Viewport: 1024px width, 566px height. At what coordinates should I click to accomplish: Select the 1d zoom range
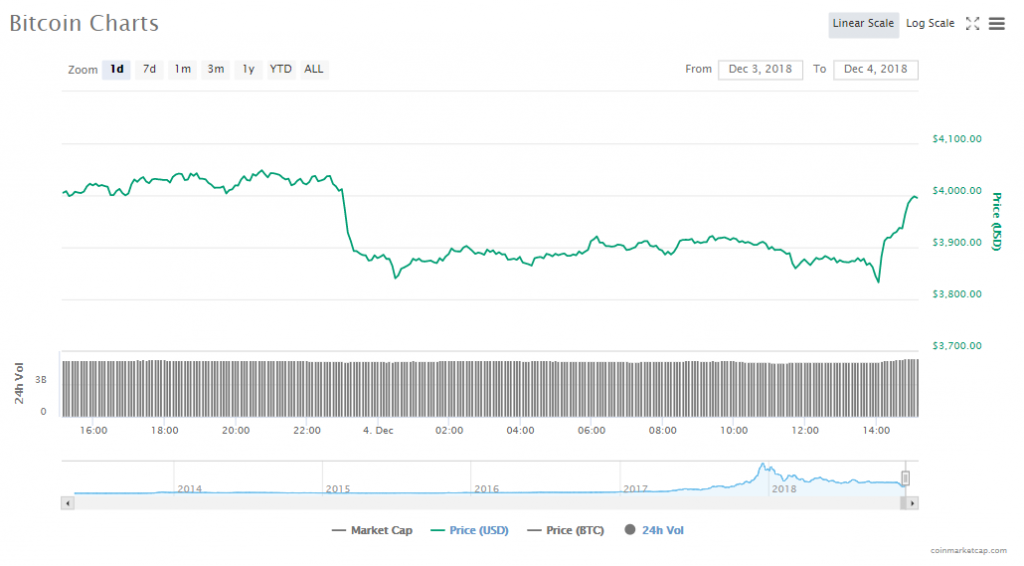117,69
